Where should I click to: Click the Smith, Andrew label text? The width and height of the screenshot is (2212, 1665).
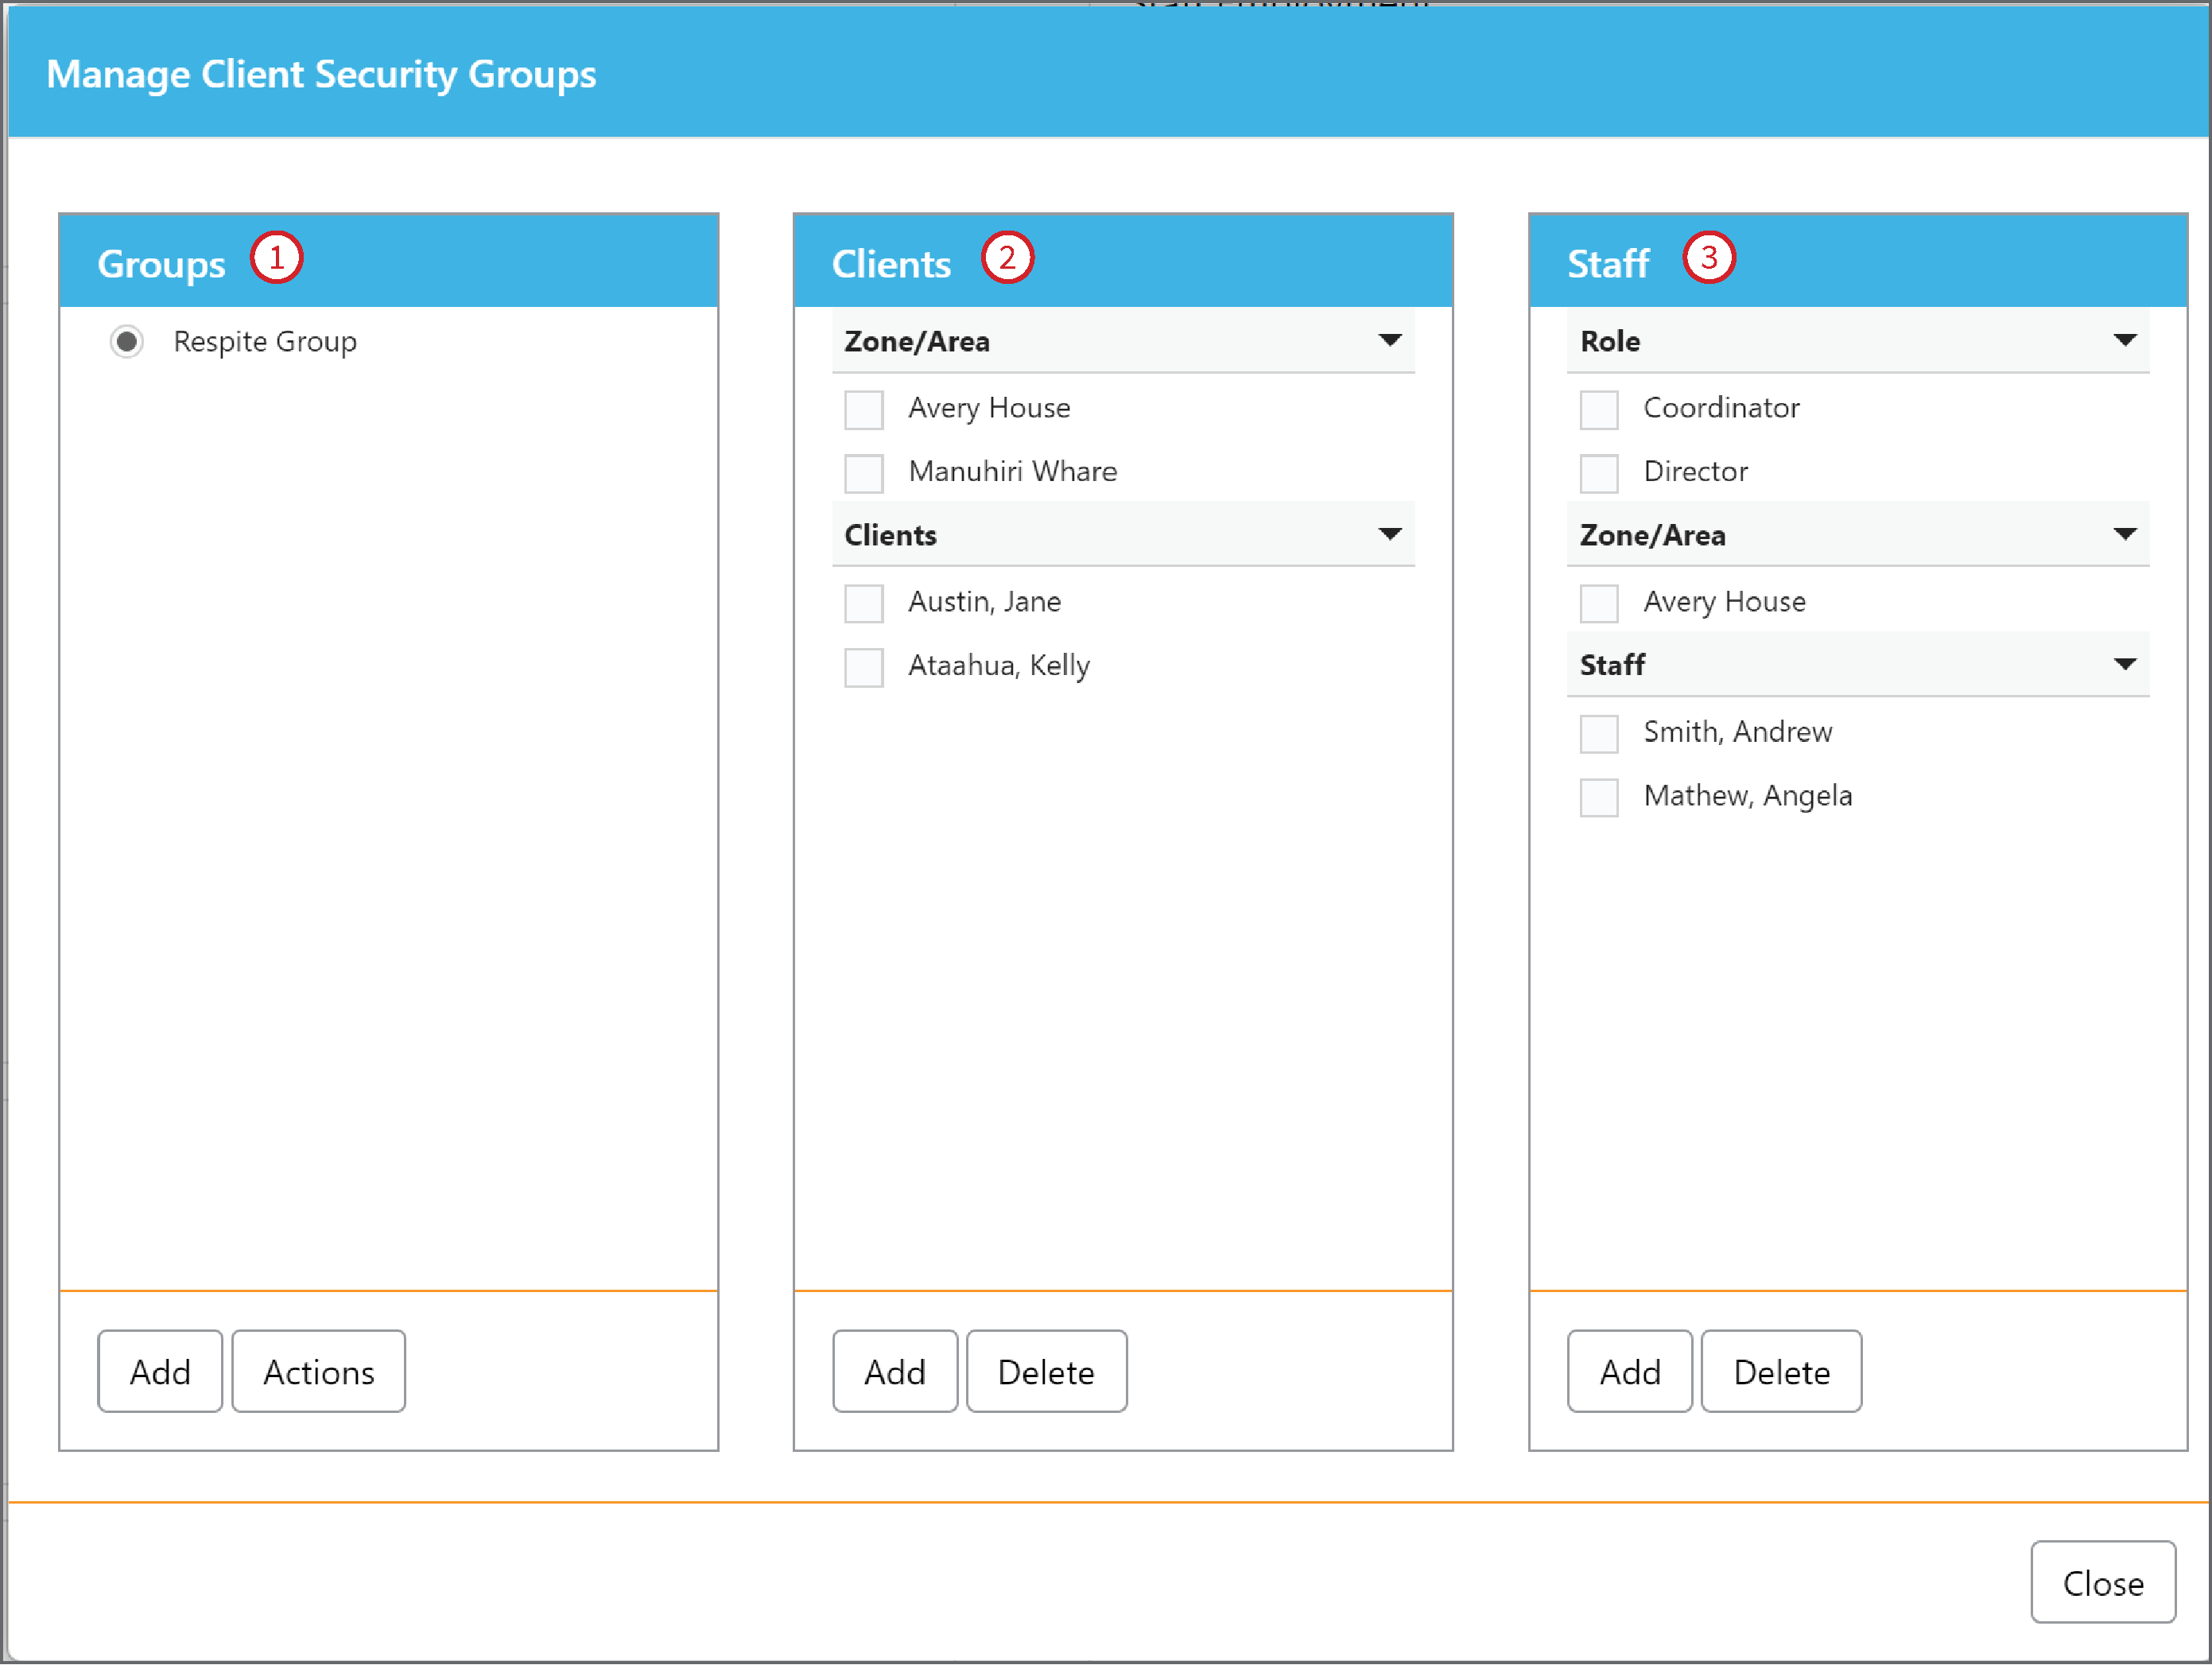[x=1738, y=732]
